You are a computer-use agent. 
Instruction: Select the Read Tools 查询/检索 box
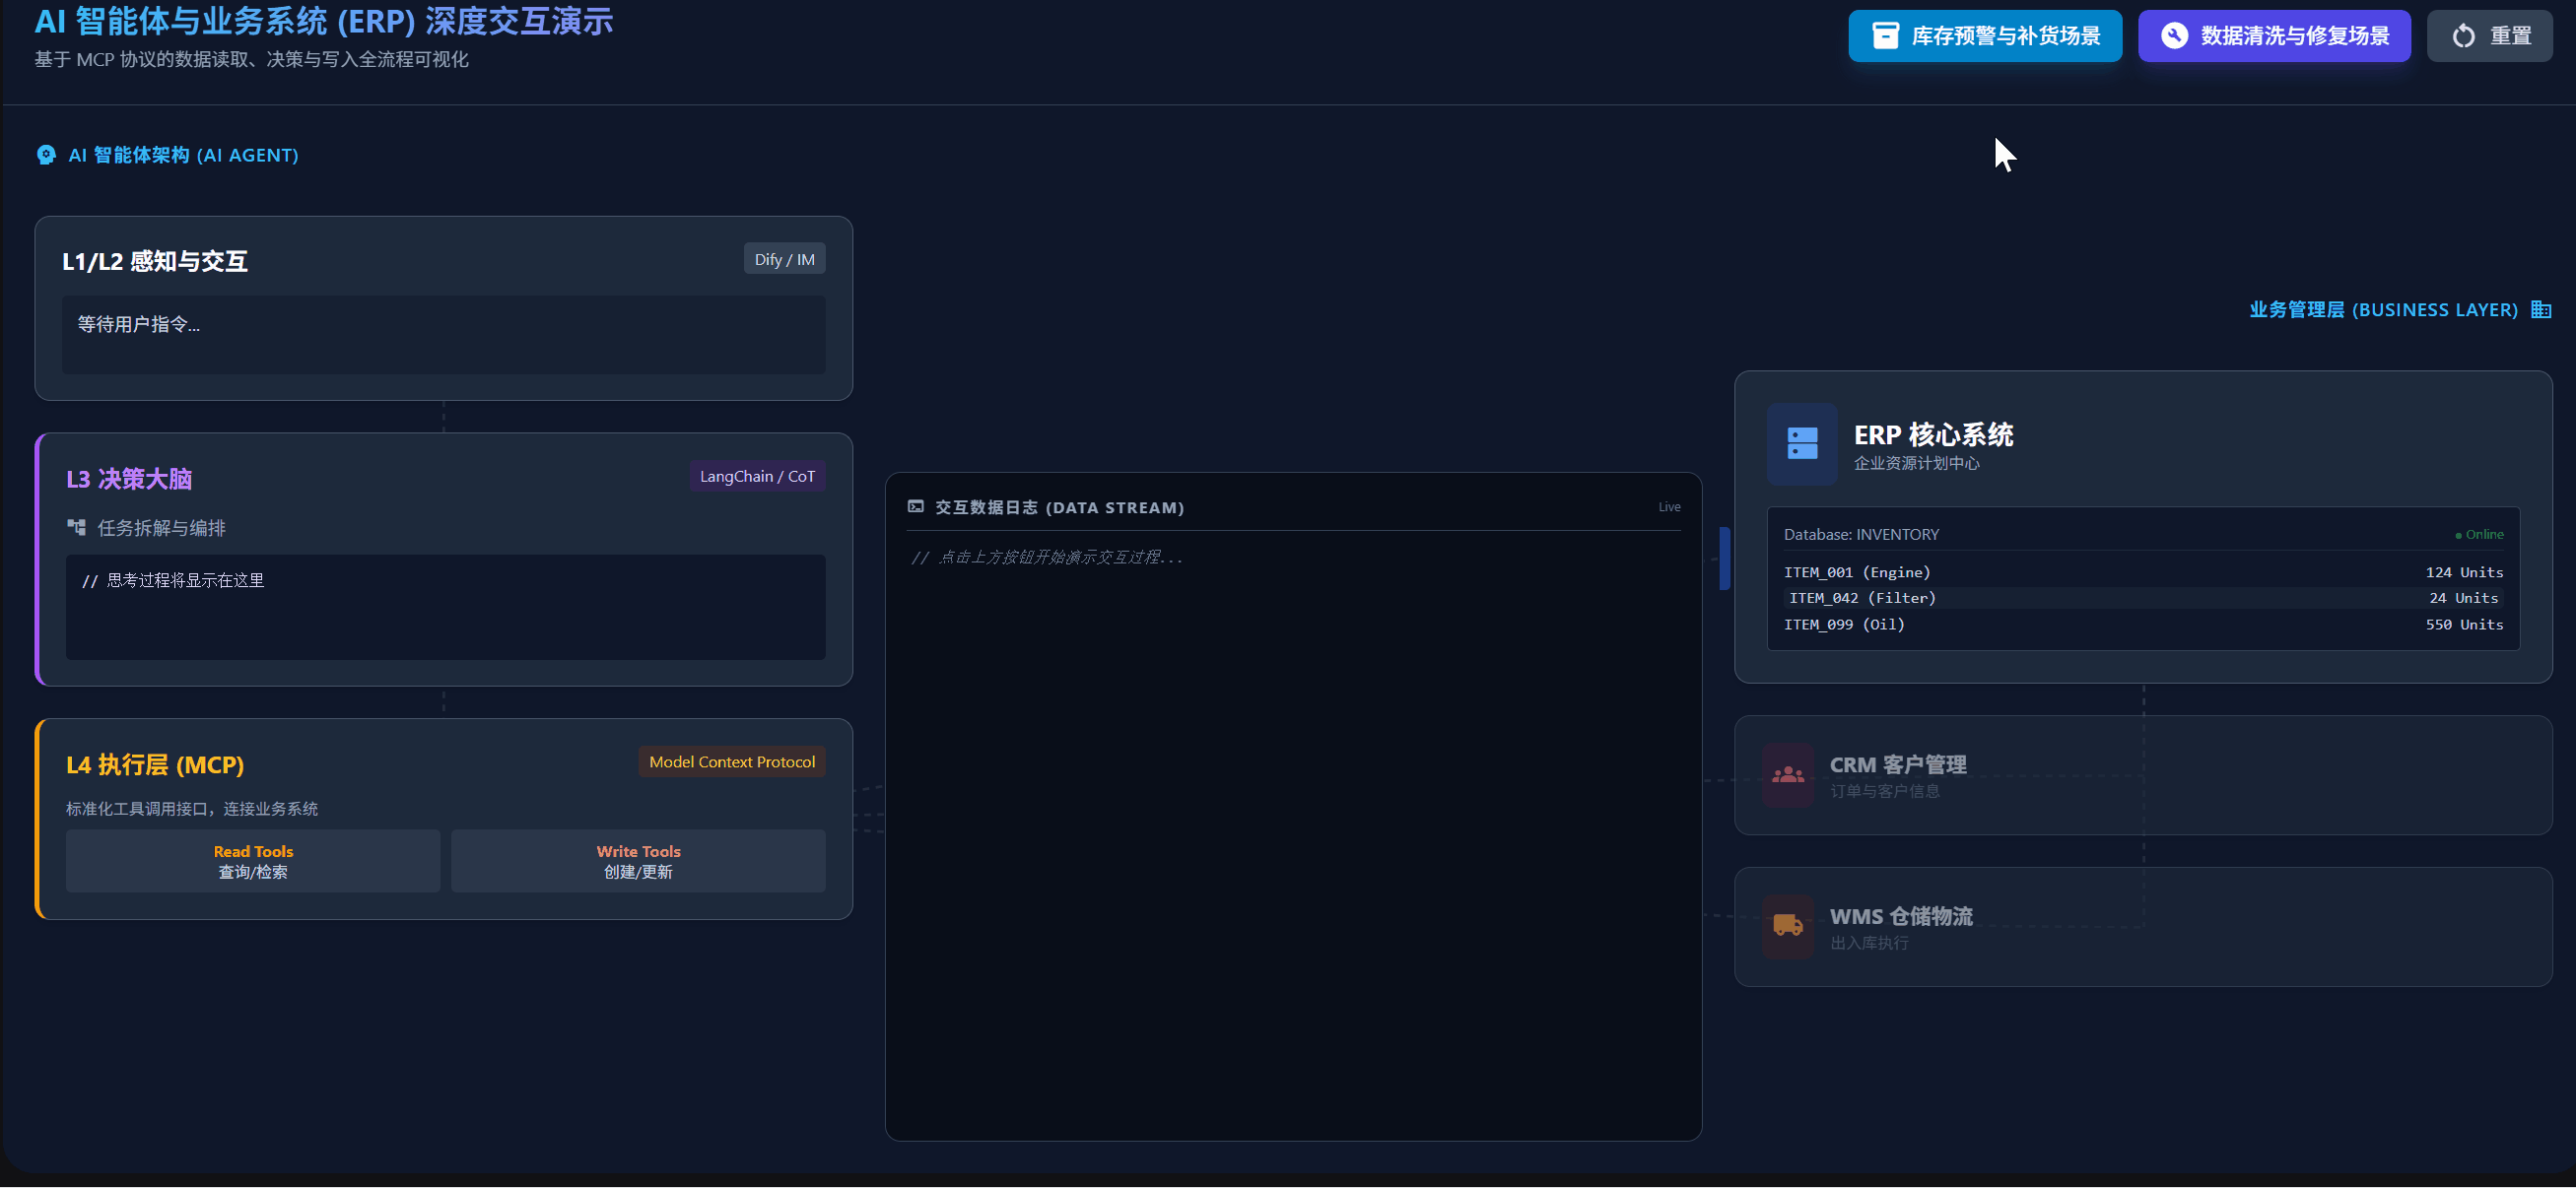point(253,861)
